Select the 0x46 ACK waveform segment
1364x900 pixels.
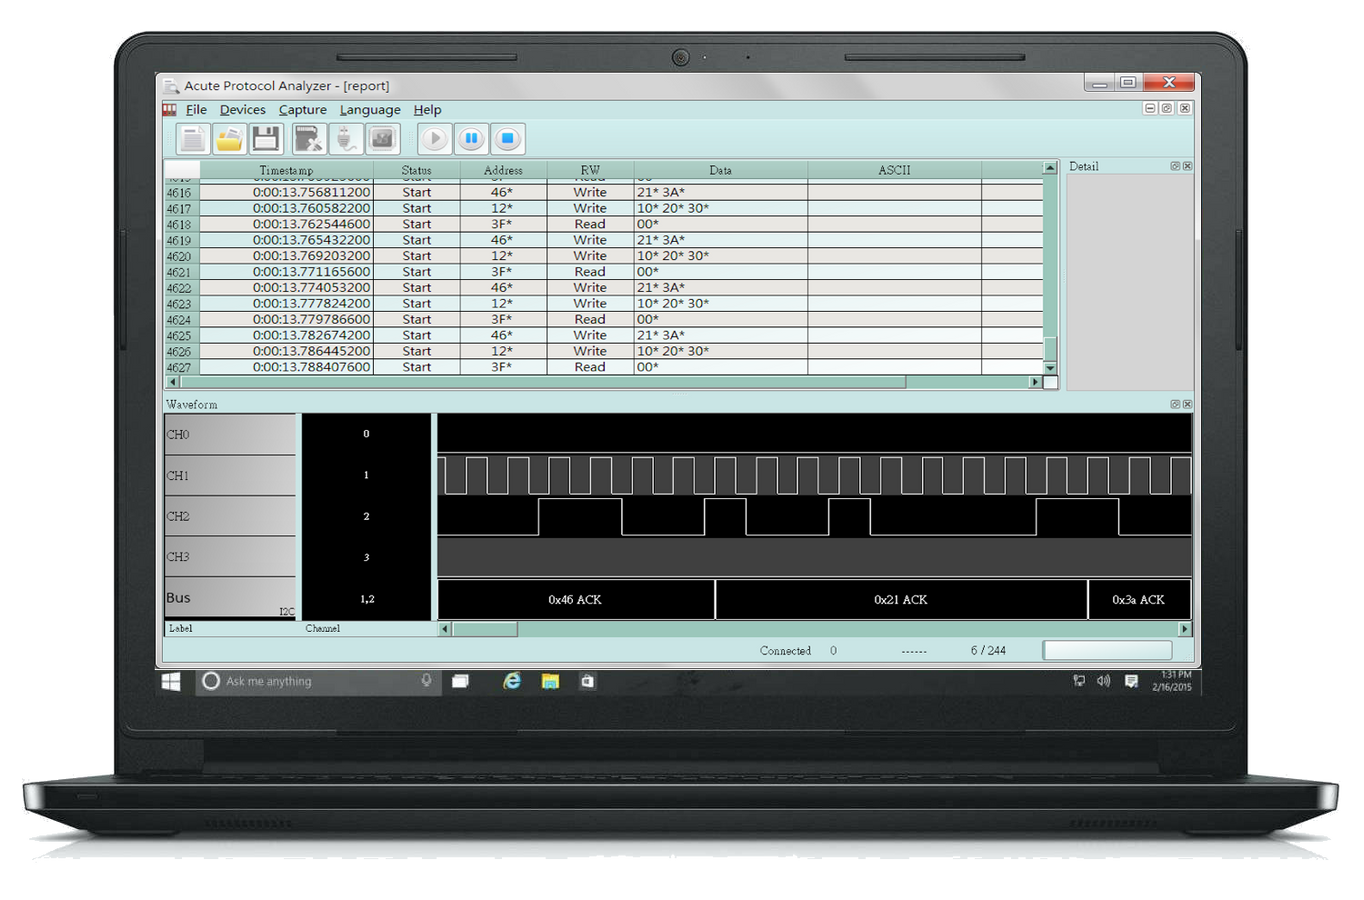[x=575, y=599]
